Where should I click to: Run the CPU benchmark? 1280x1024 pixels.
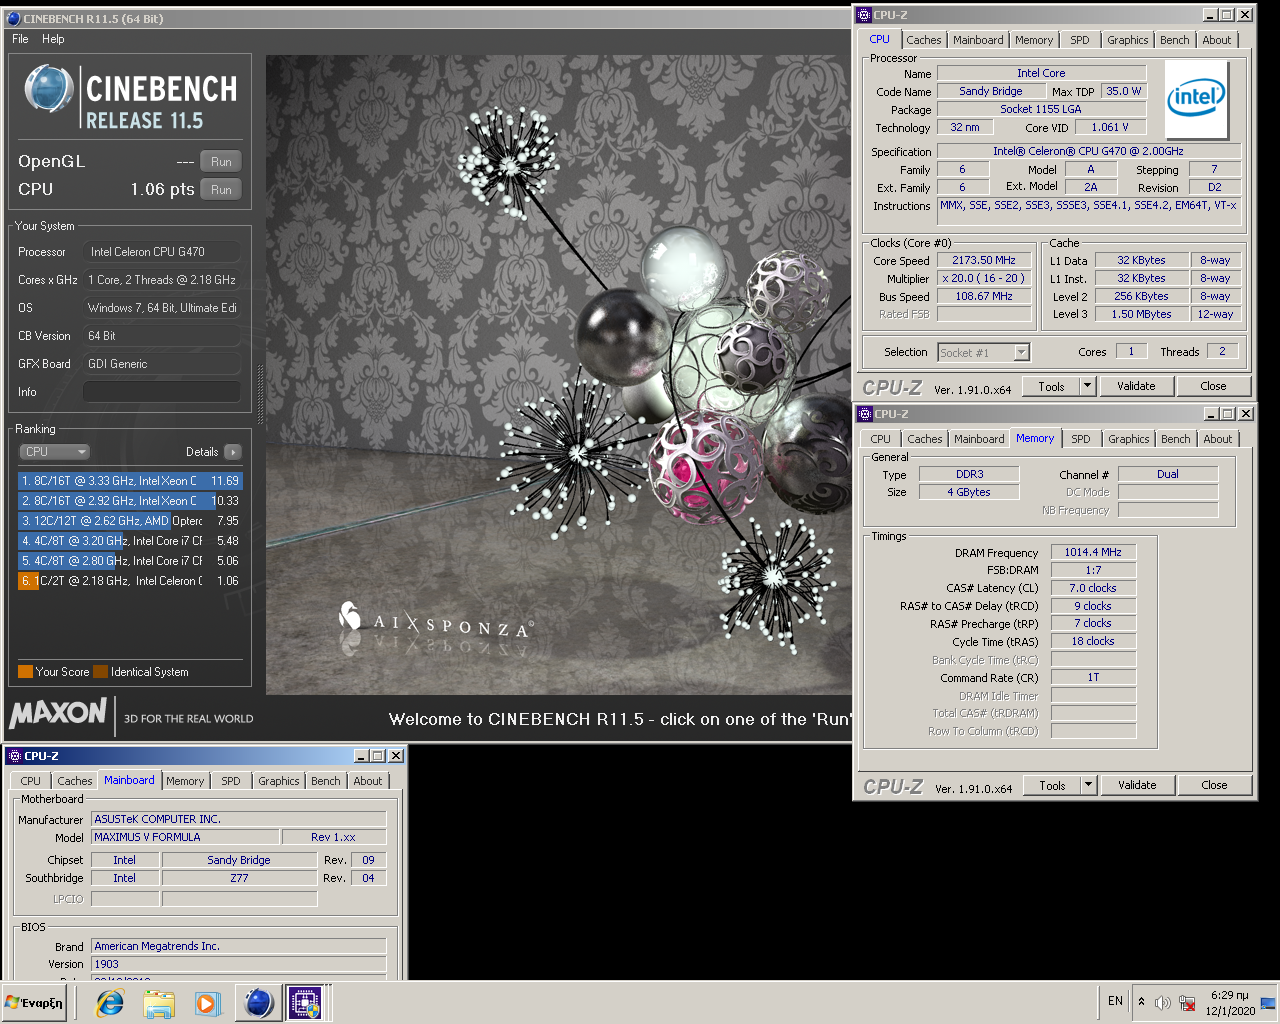click(221, 189)
